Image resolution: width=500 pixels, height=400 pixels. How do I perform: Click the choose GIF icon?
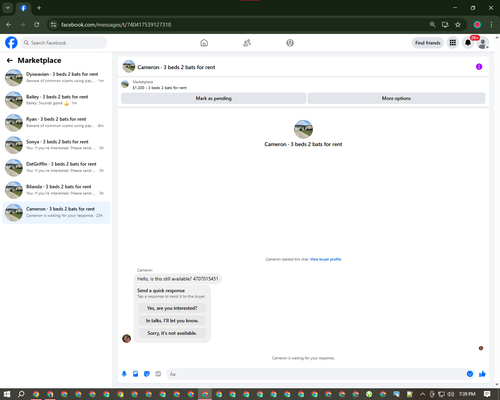(x=158, y=374)
